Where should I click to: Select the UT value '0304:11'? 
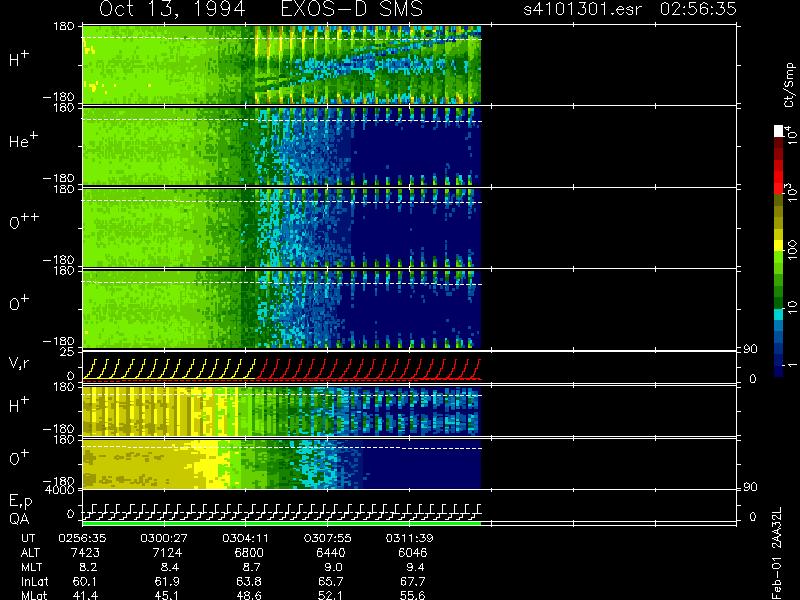[246, 538]
